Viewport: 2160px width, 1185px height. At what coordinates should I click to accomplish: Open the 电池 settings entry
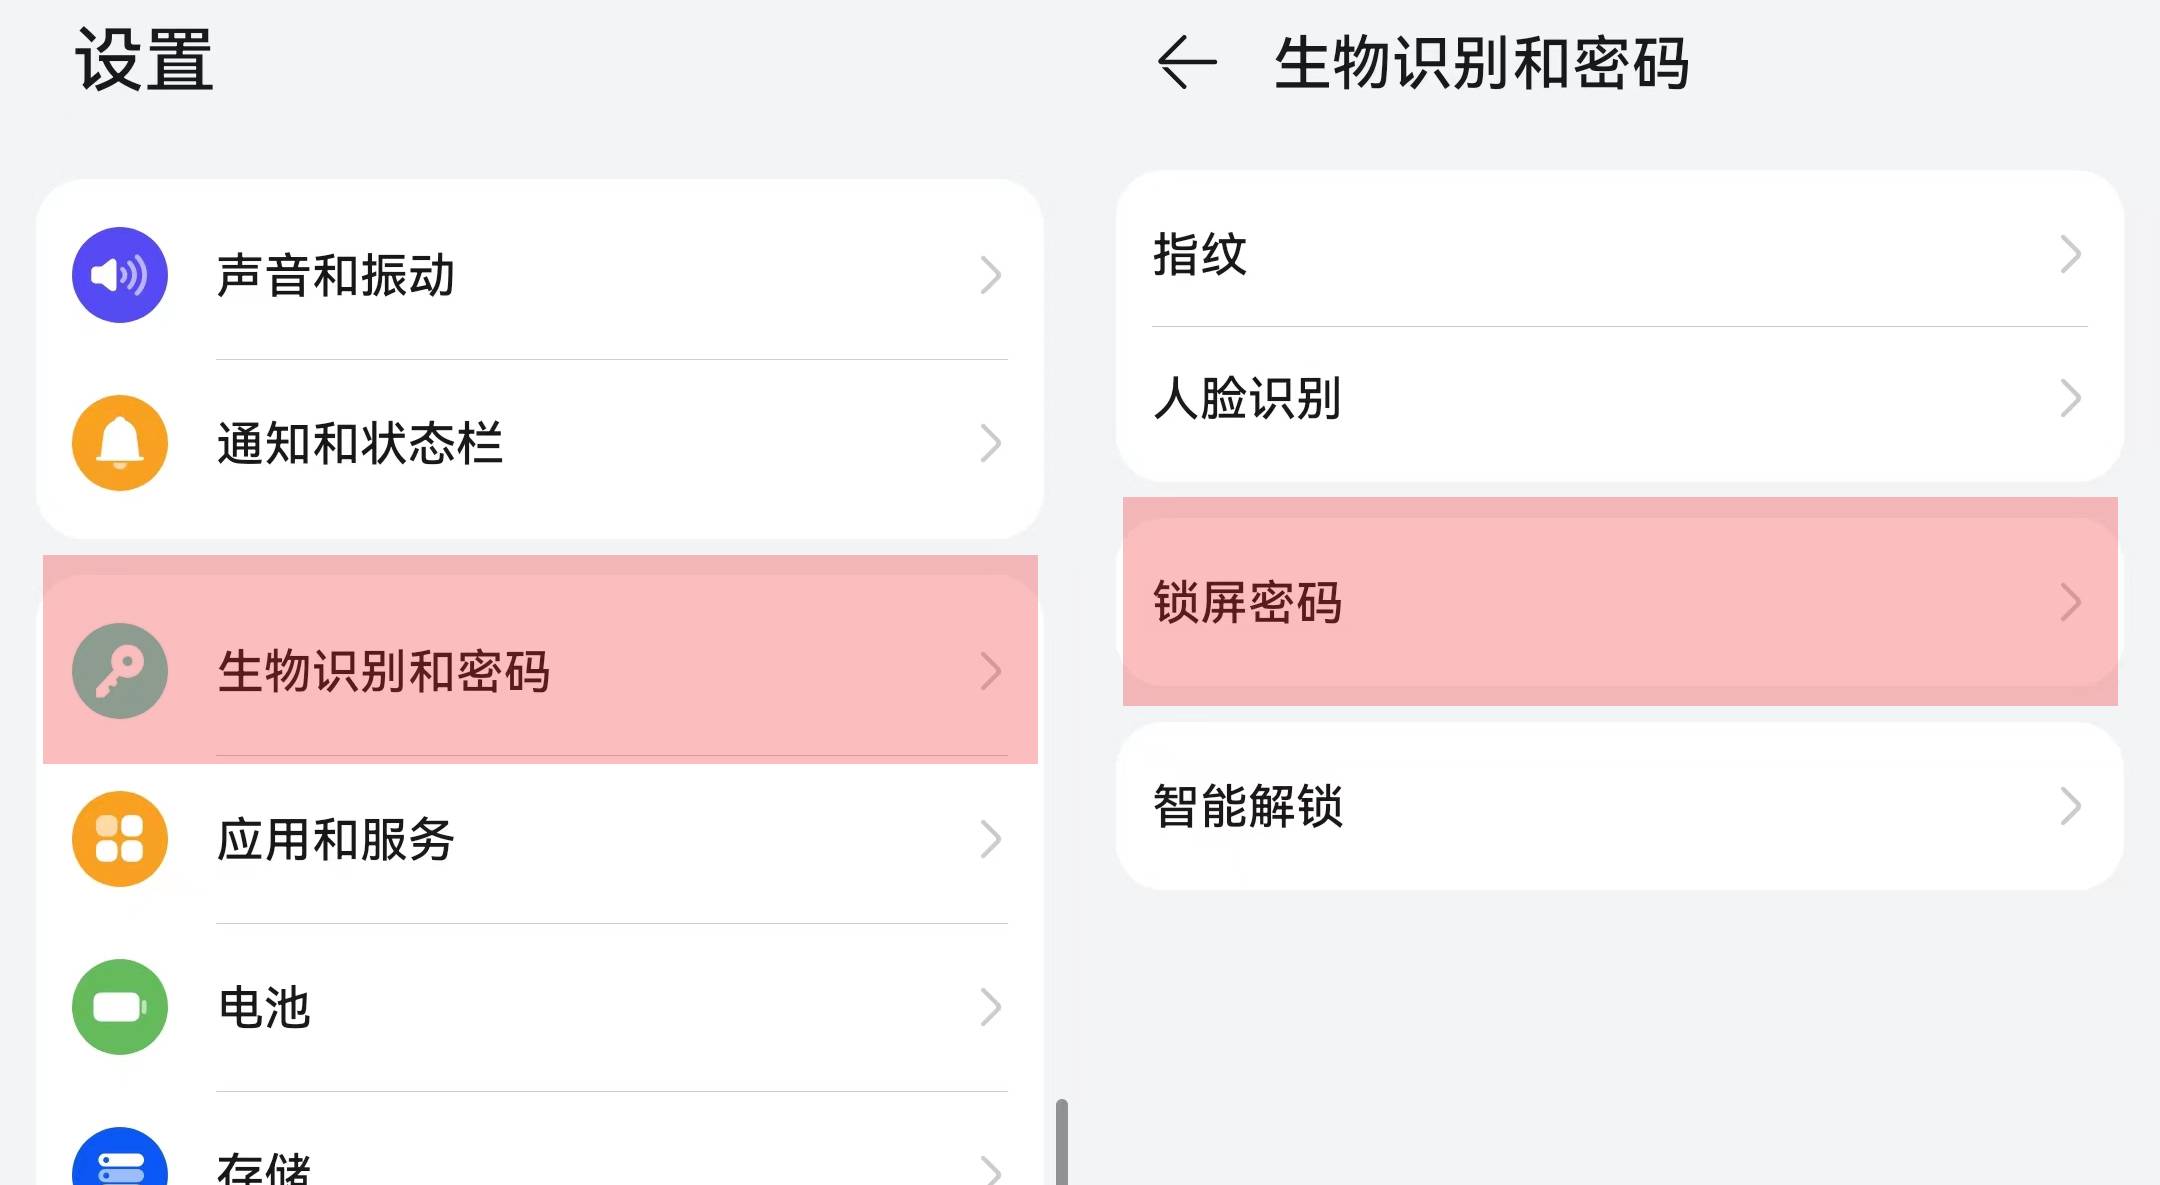pyautogui.click(x=264, y=1007)
